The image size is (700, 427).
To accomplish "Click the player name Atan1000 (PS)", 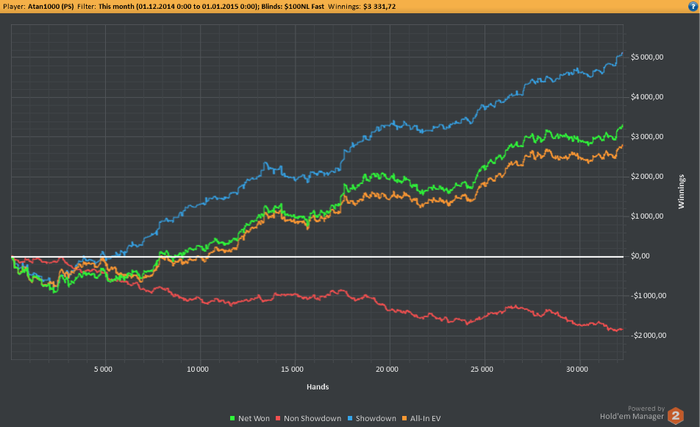I will (x=50, y=6).
